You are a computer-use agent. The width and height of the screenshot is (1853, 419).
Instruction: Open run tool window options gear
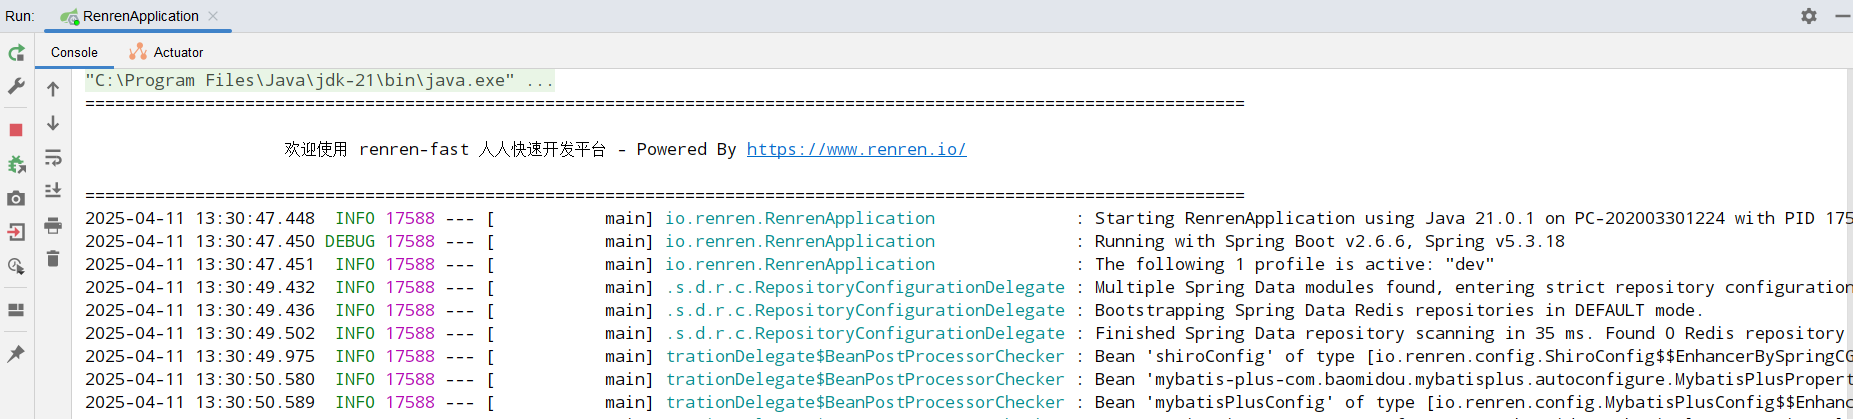click(x=1808, y=16)
